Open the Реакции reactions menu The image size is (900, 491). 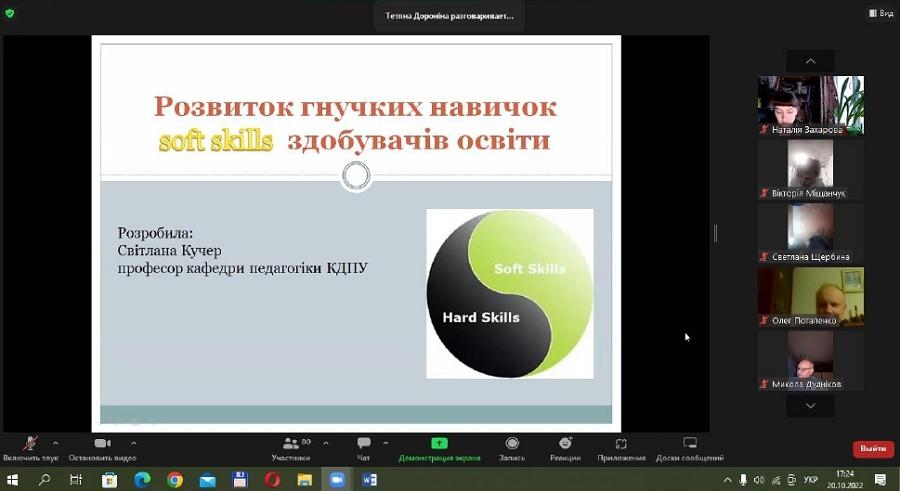[565, 446]
